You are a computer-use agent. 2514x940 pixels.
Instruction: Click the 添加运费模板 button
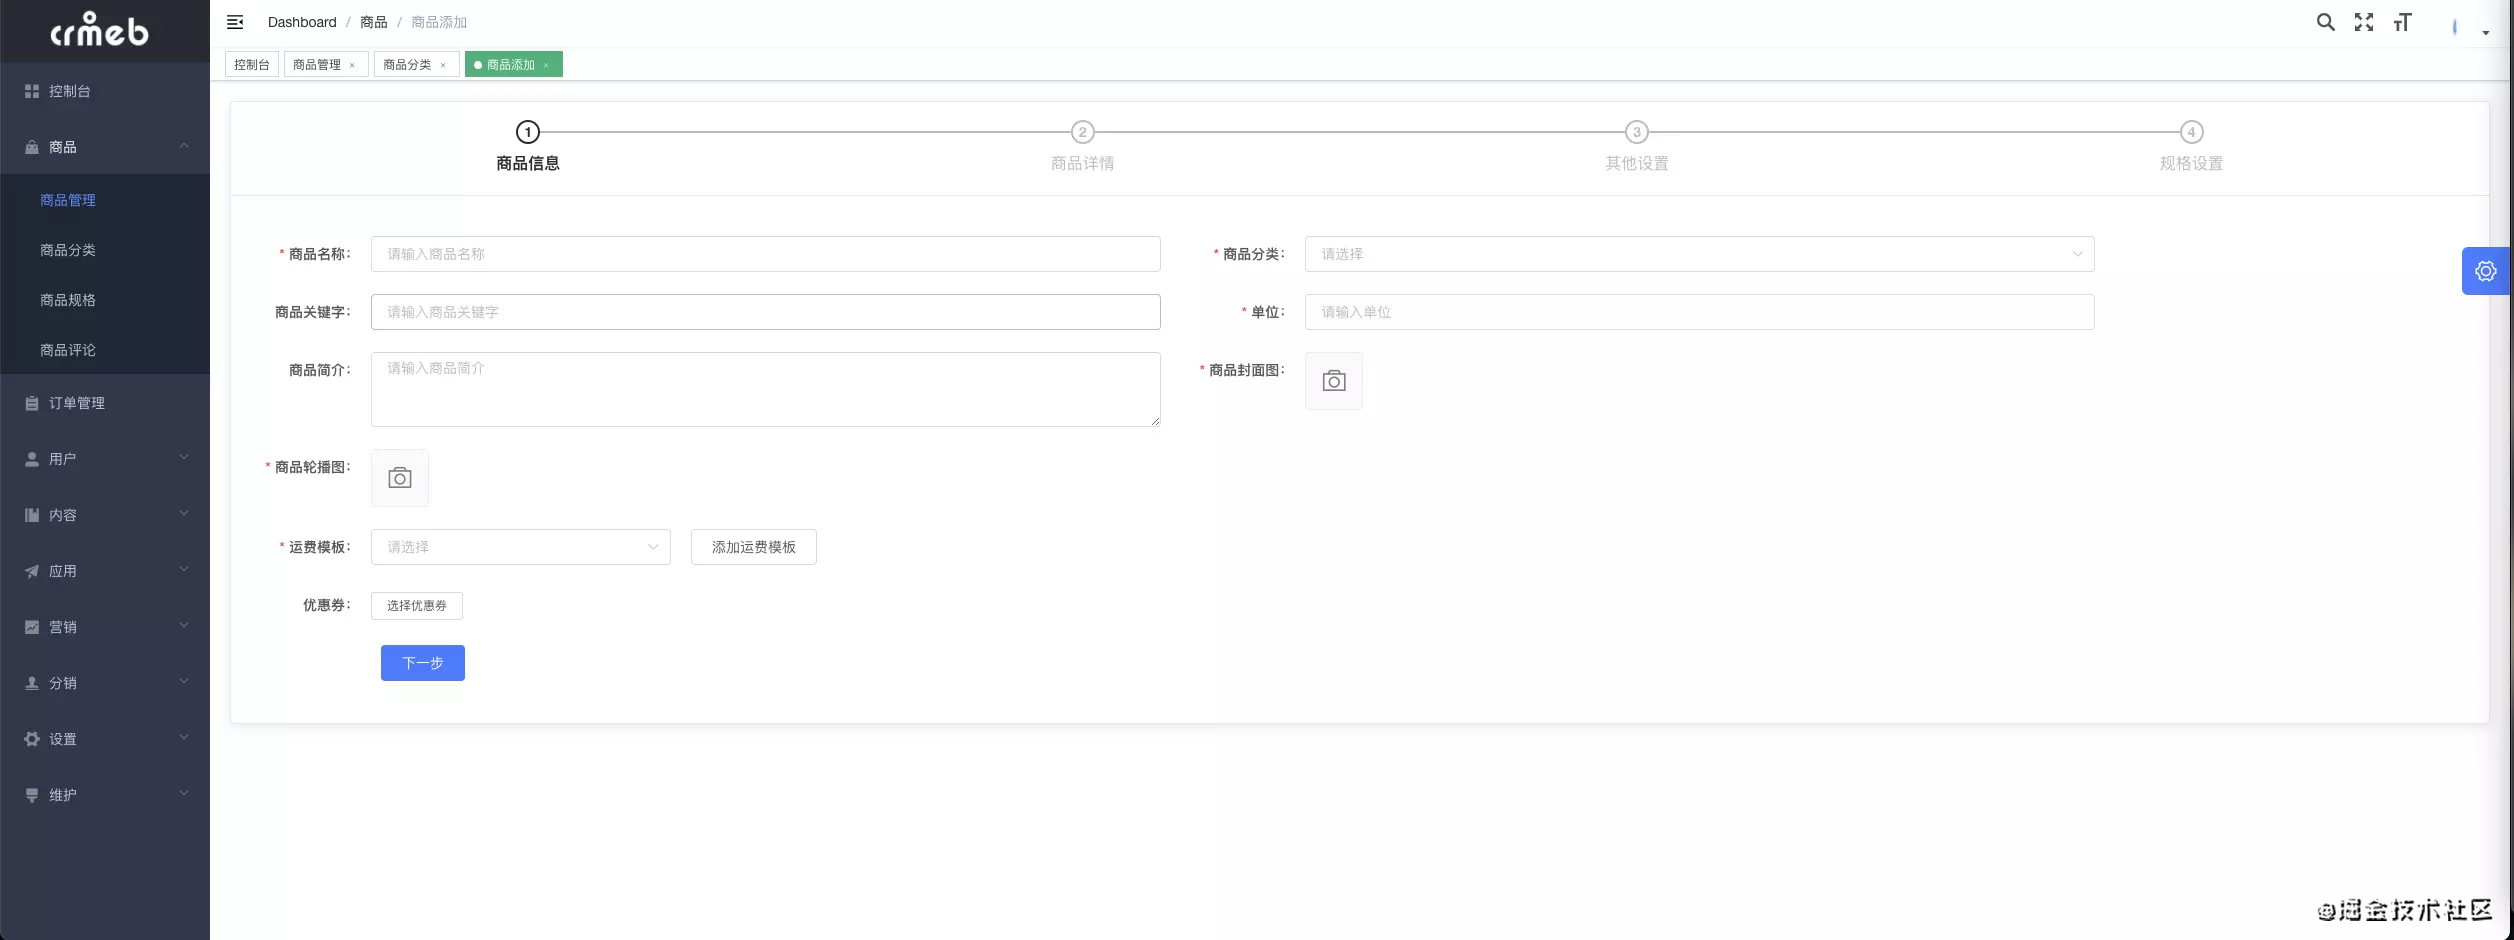coord(753,547)
